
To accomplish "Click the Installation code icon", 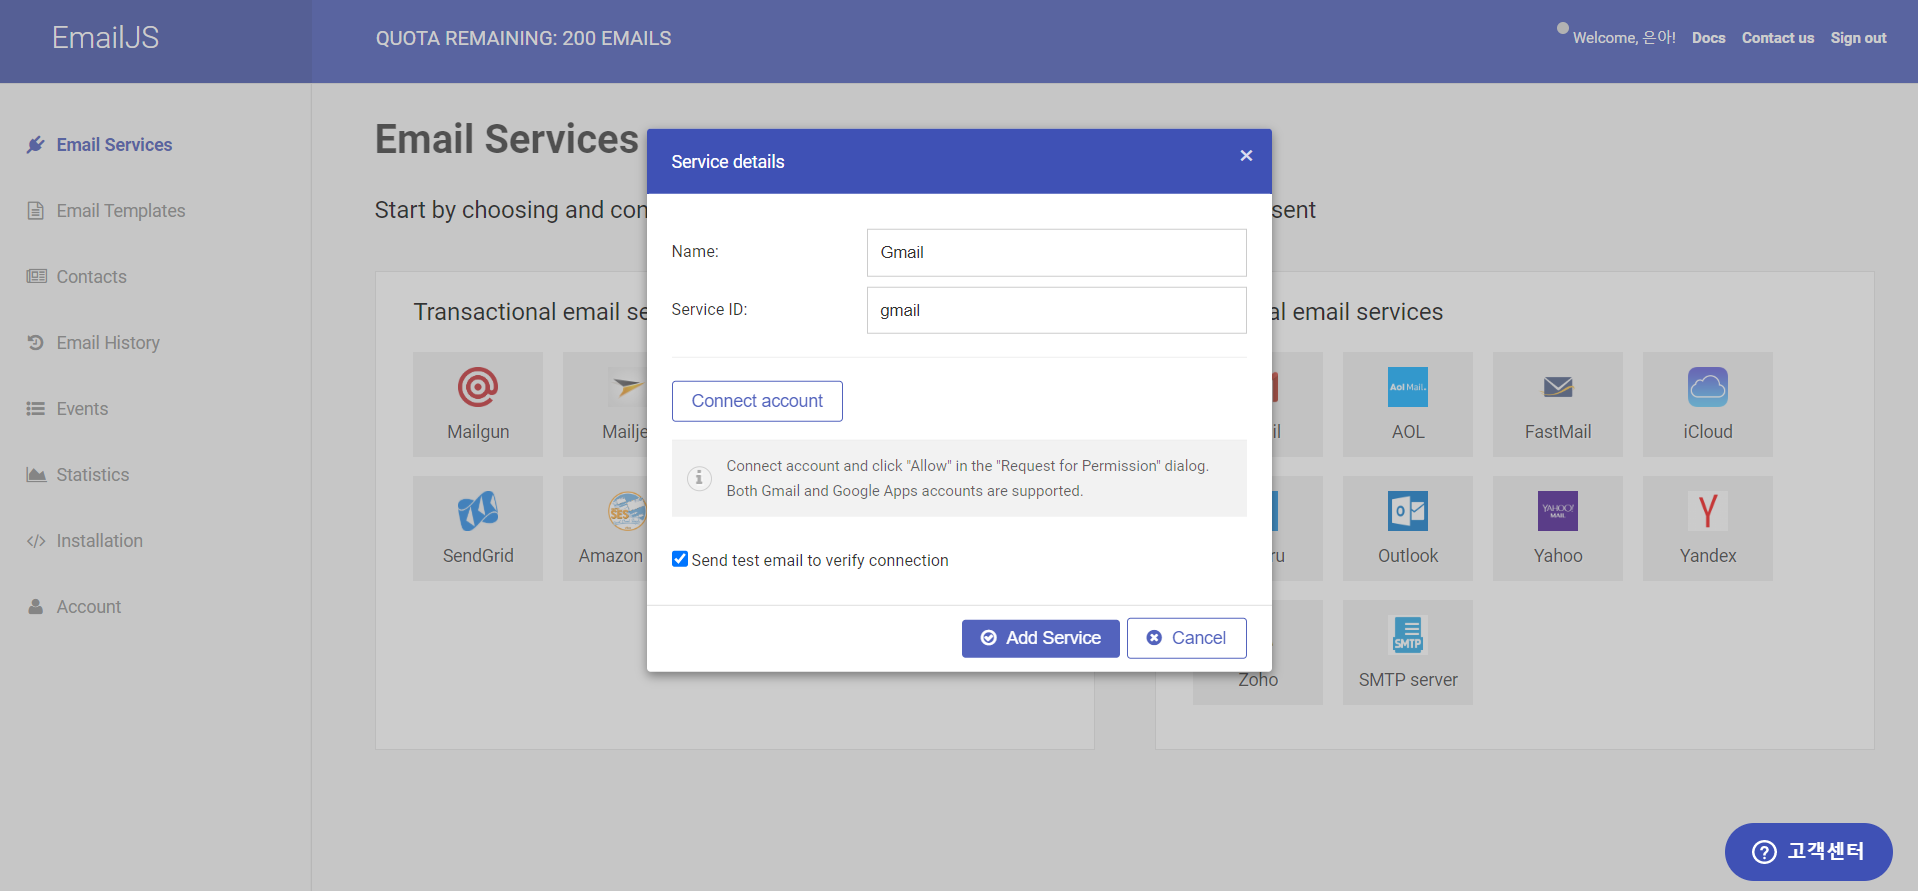I will click(x=36, y=541).
